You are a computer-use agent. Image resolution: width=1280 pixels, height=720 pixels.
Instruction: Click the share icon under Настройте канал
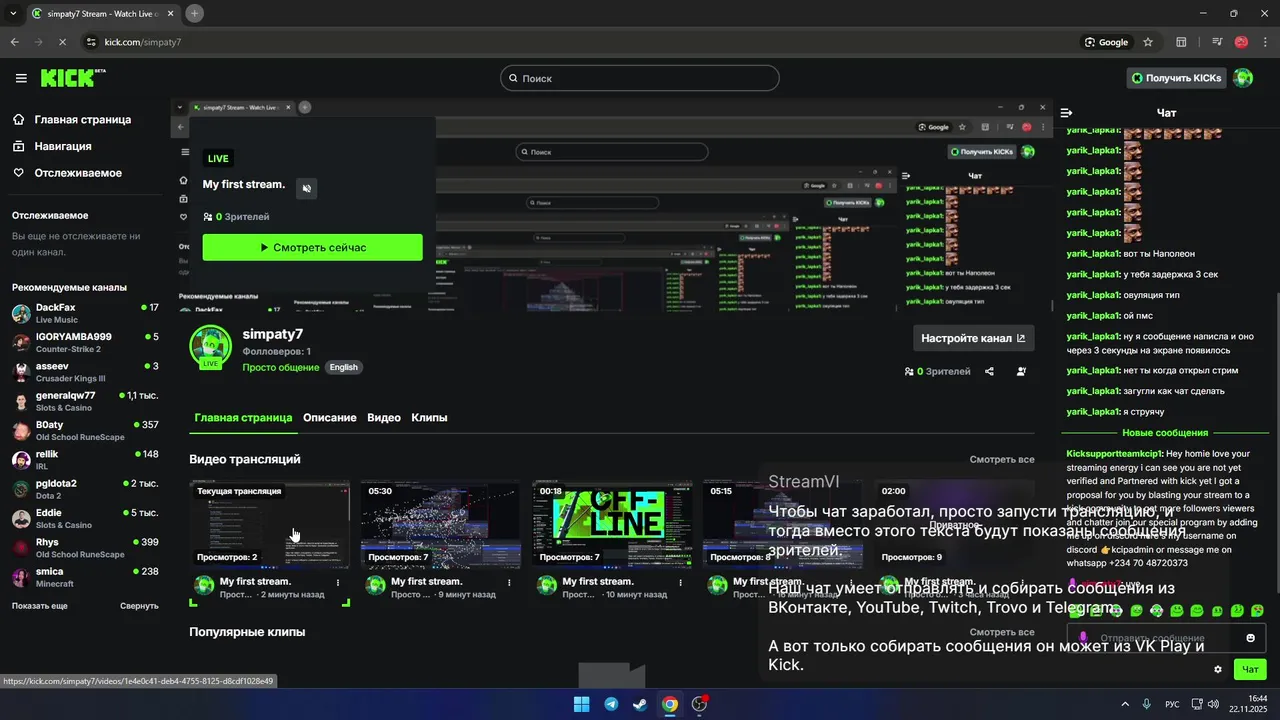click(x=989, y=371)
